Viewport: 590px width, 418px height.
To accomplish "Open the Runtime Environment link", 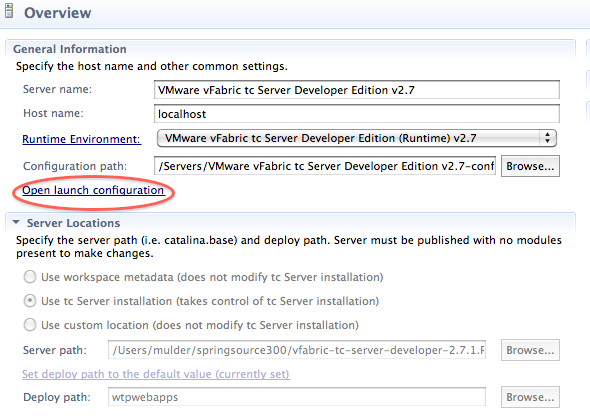I will (x=81, y=139).
